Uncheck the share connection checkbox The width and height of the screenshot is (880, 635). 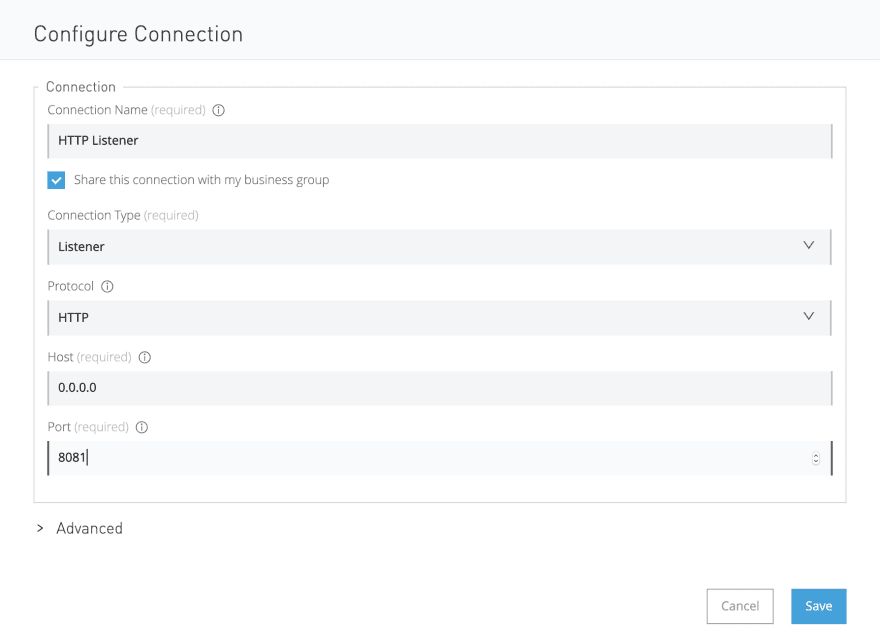56,180
